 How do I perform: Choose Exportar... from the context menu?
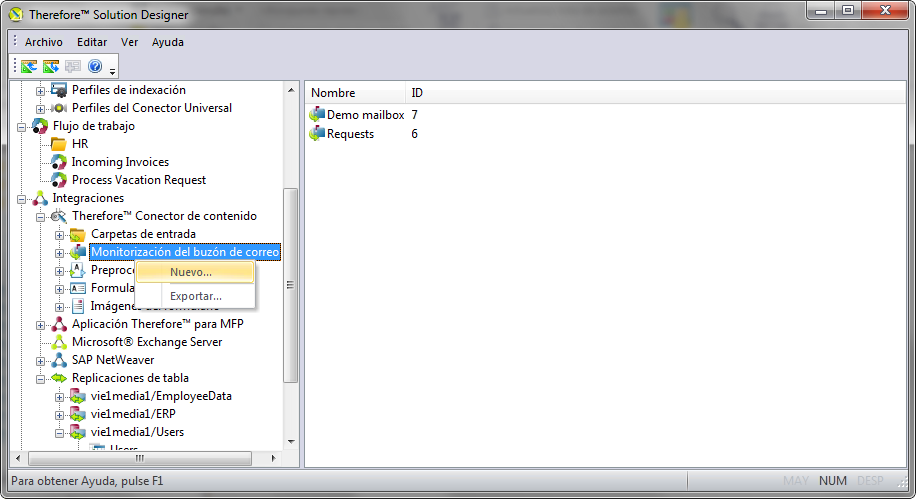[195, 296]
